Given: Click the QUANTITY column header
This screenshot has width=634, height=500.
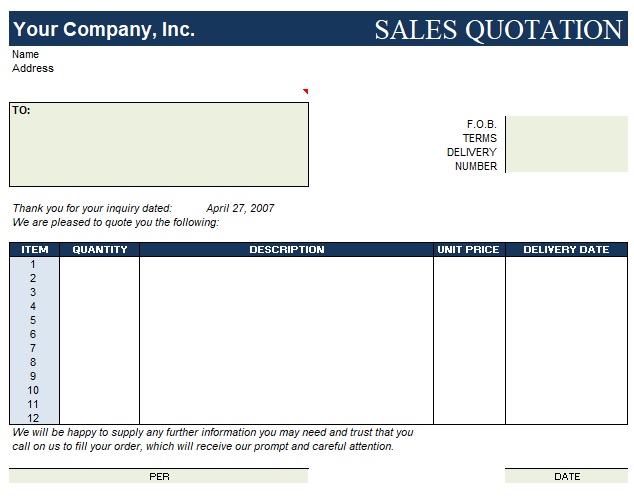Looking at the screenshot, I should click(100, 250).
